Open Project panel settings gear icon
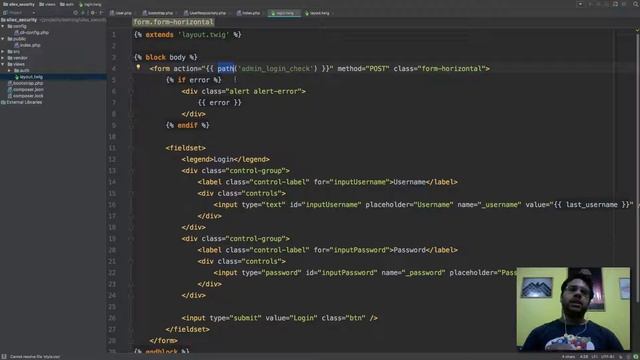This screenshot has width=640, height=360. click(x=93, y=13)
